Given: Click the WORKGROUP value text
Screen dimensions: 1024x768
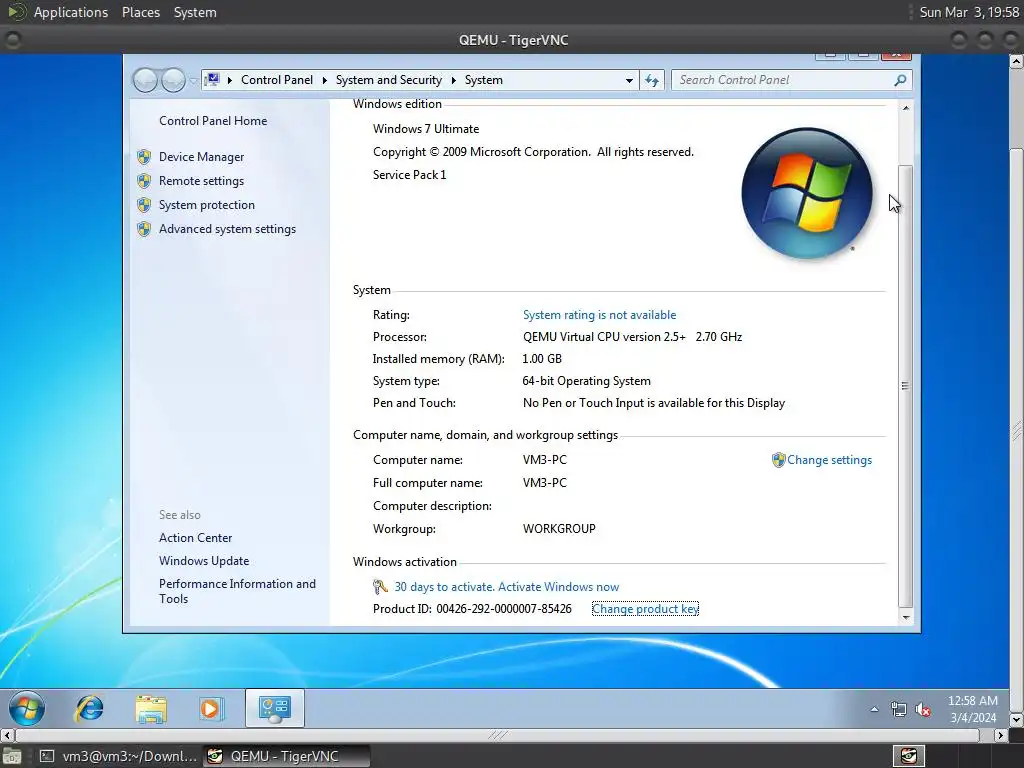Looking at the screenshot, I should pos(559,529).
